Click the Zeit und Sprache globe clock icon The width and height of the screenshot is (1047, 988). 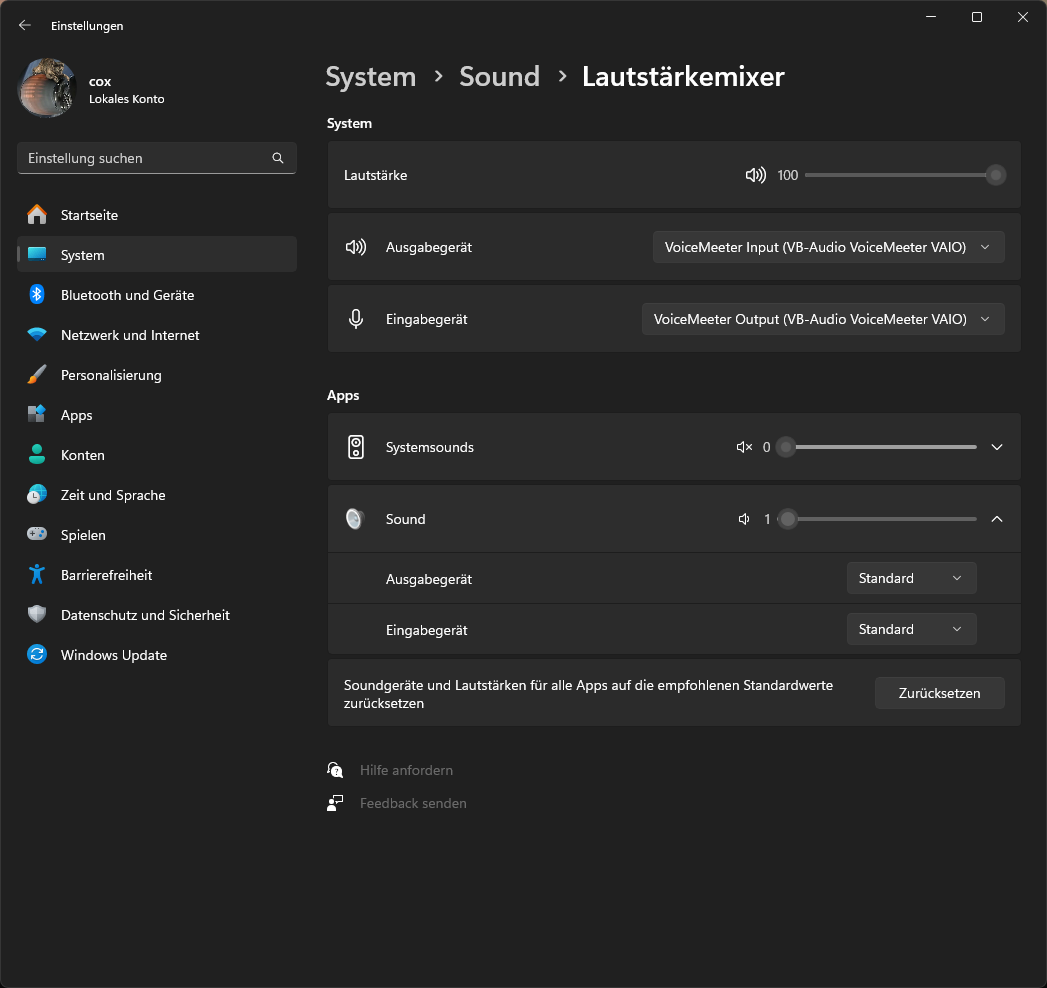37,495
